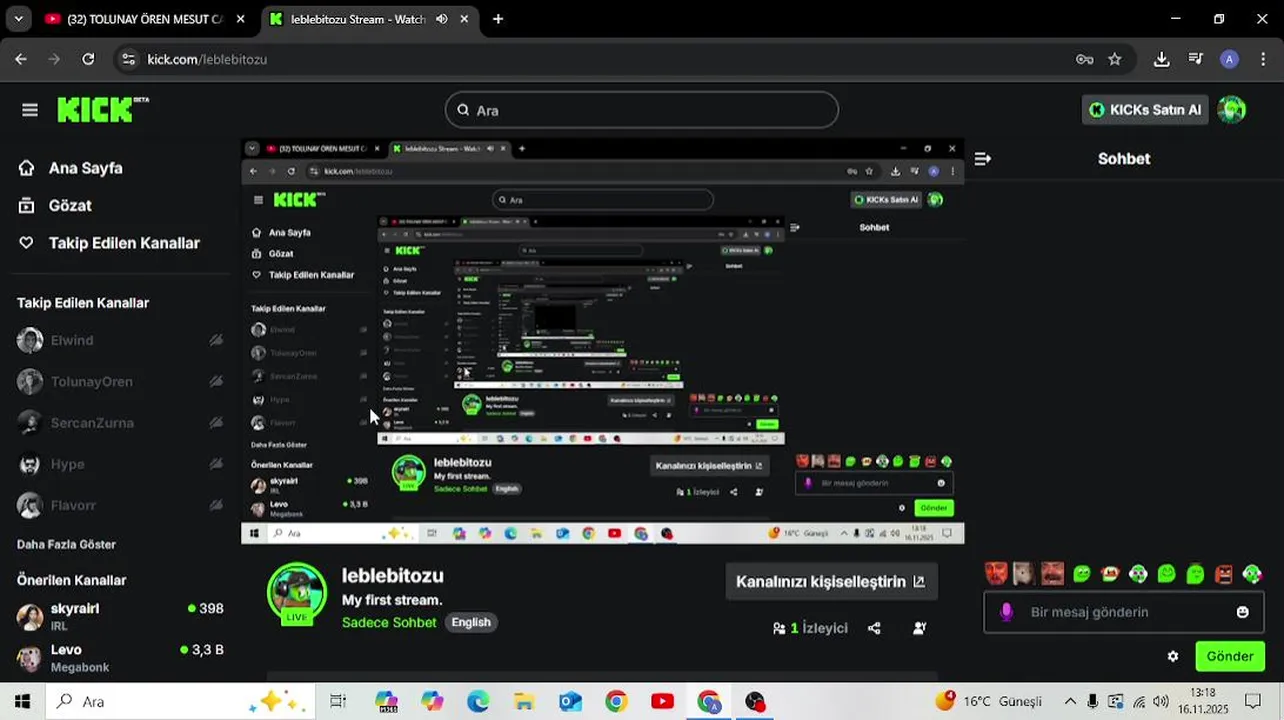The image size is (1284, 720).
Task: Switch to the TOLUNAY ÖREN YouTube tab
Action: tap(145, 19)
